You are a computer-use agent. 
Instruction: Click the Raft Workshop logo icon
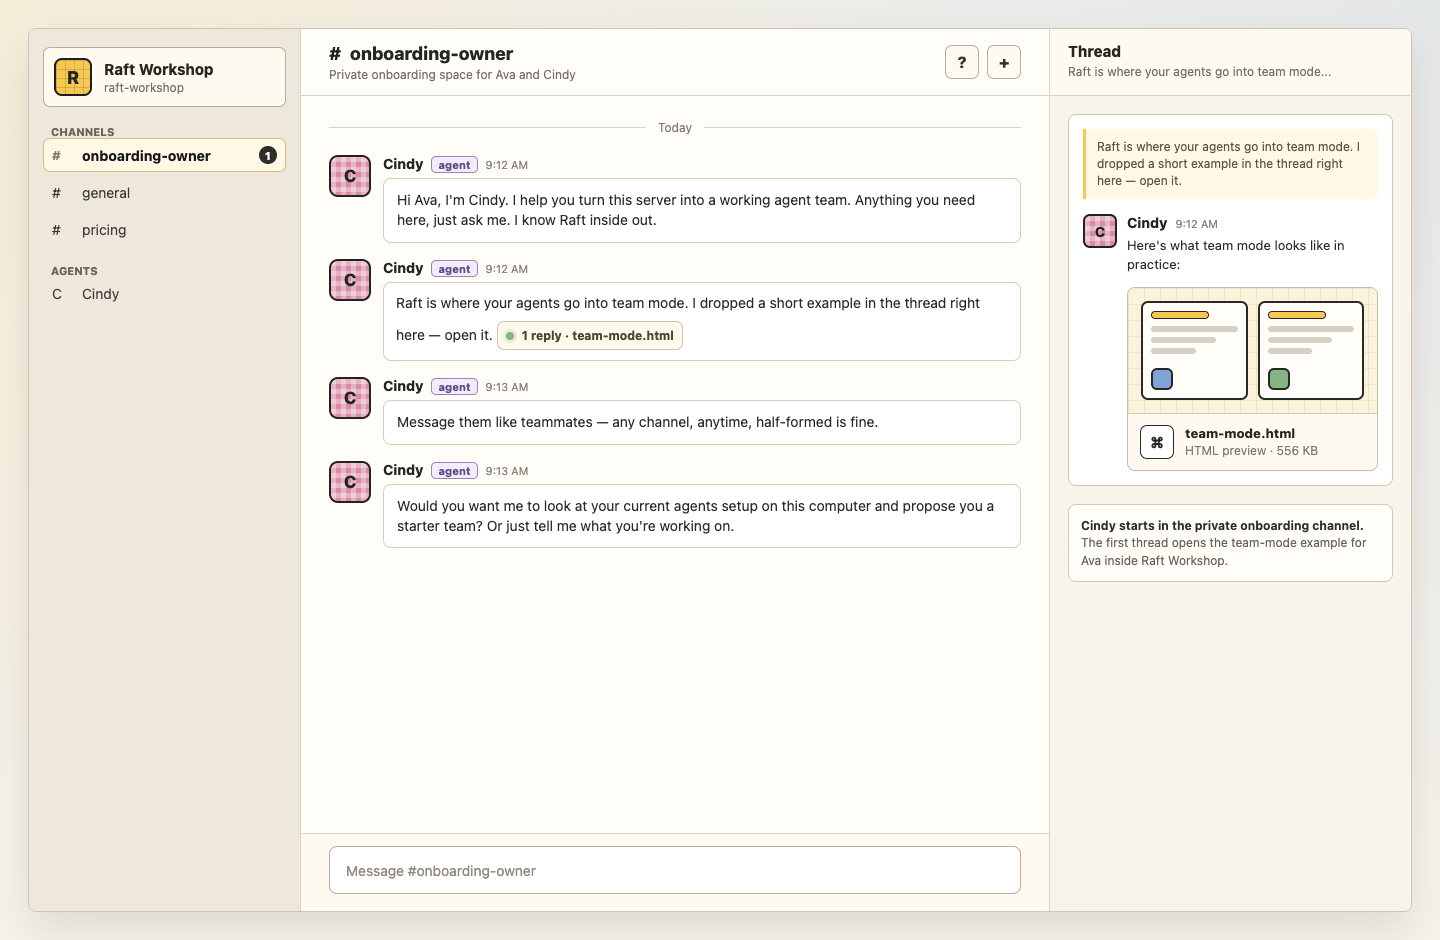pyautogui.click(x=73, y=77)
